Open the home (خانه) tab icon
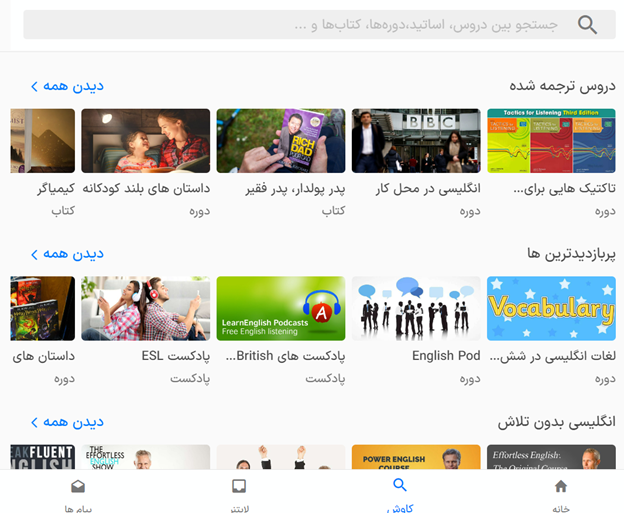The image size is (624, 513). 561,486
